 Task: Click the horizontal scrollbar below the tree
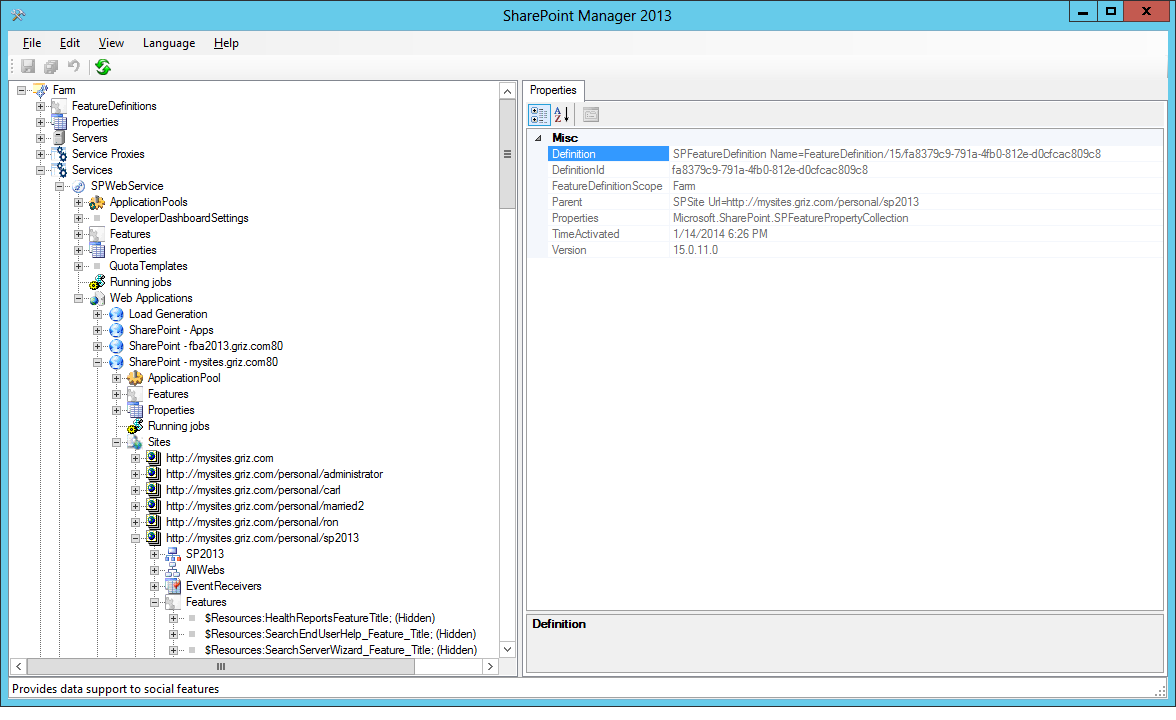click(220, 666)
